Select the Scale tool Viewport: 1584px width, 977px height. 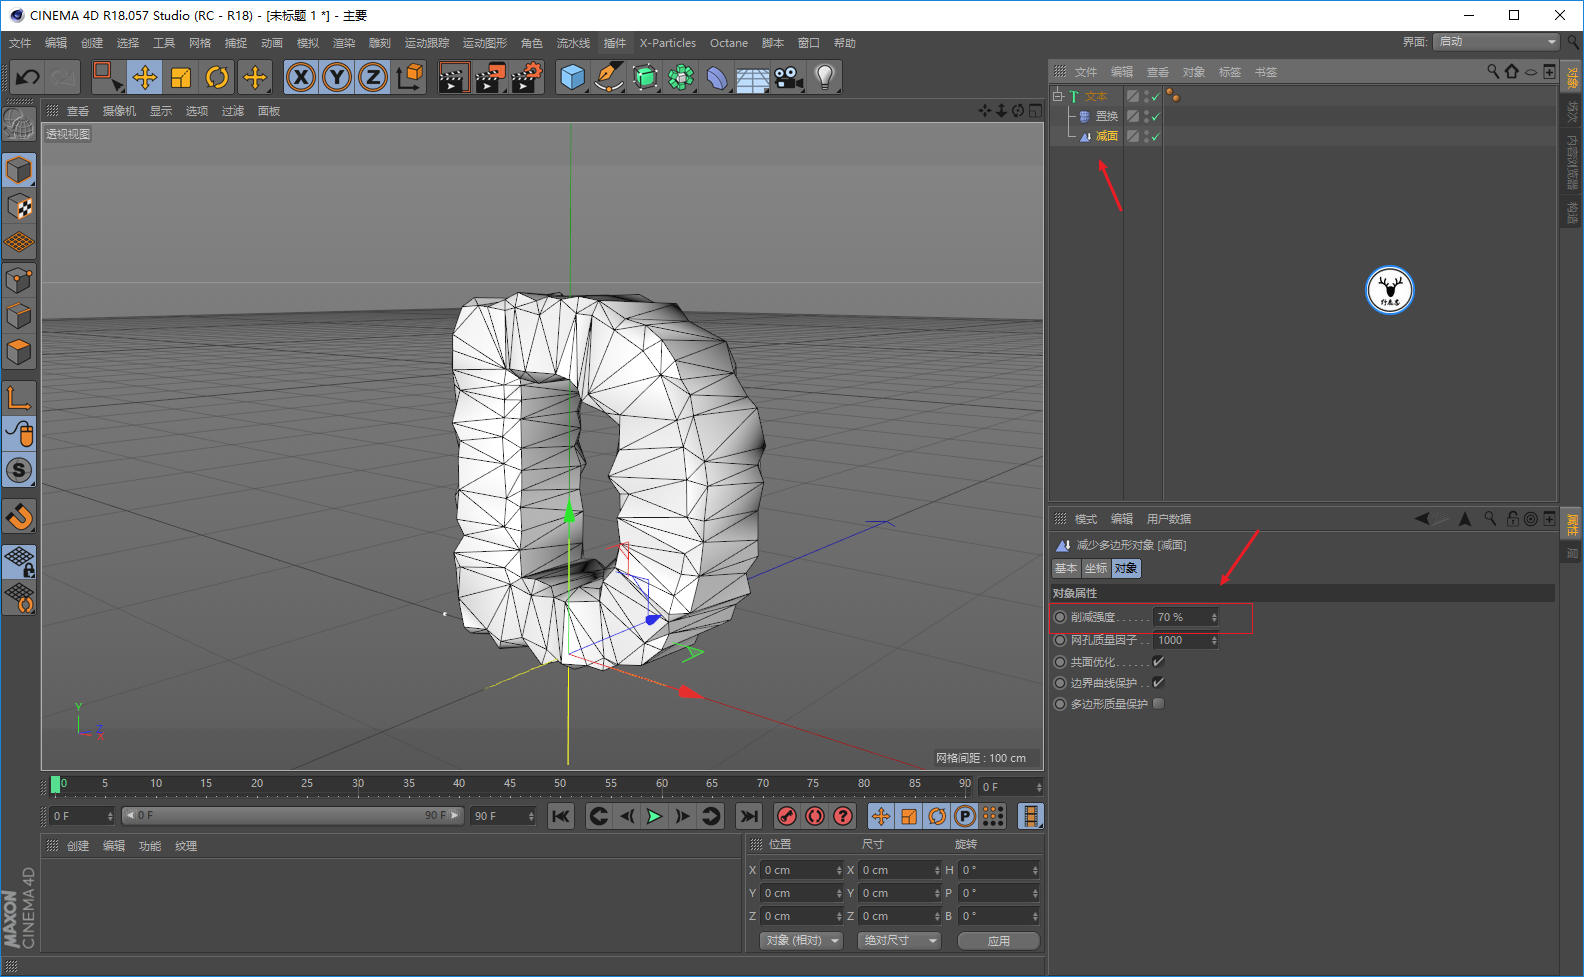tap(181, 77)
